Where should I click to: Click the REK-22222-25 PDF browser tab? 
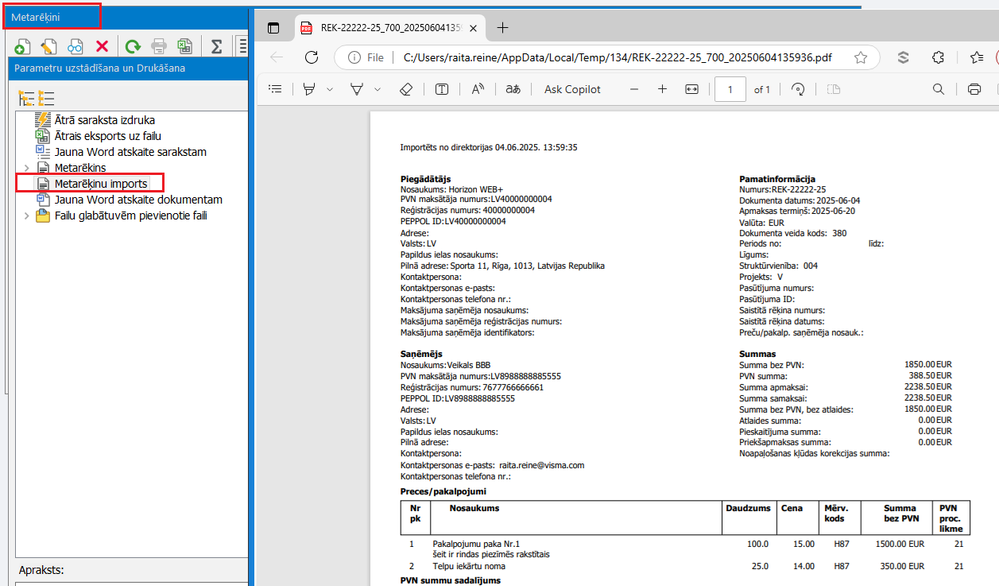click(391, 28)
